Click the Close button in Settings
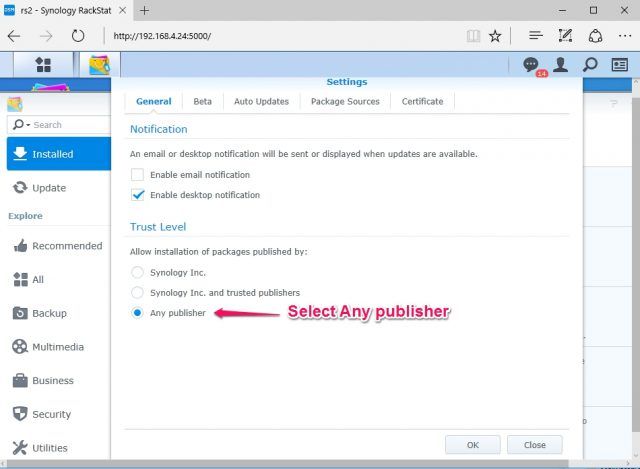The height and width of the screenshot is (469, 640). (535, 445)
